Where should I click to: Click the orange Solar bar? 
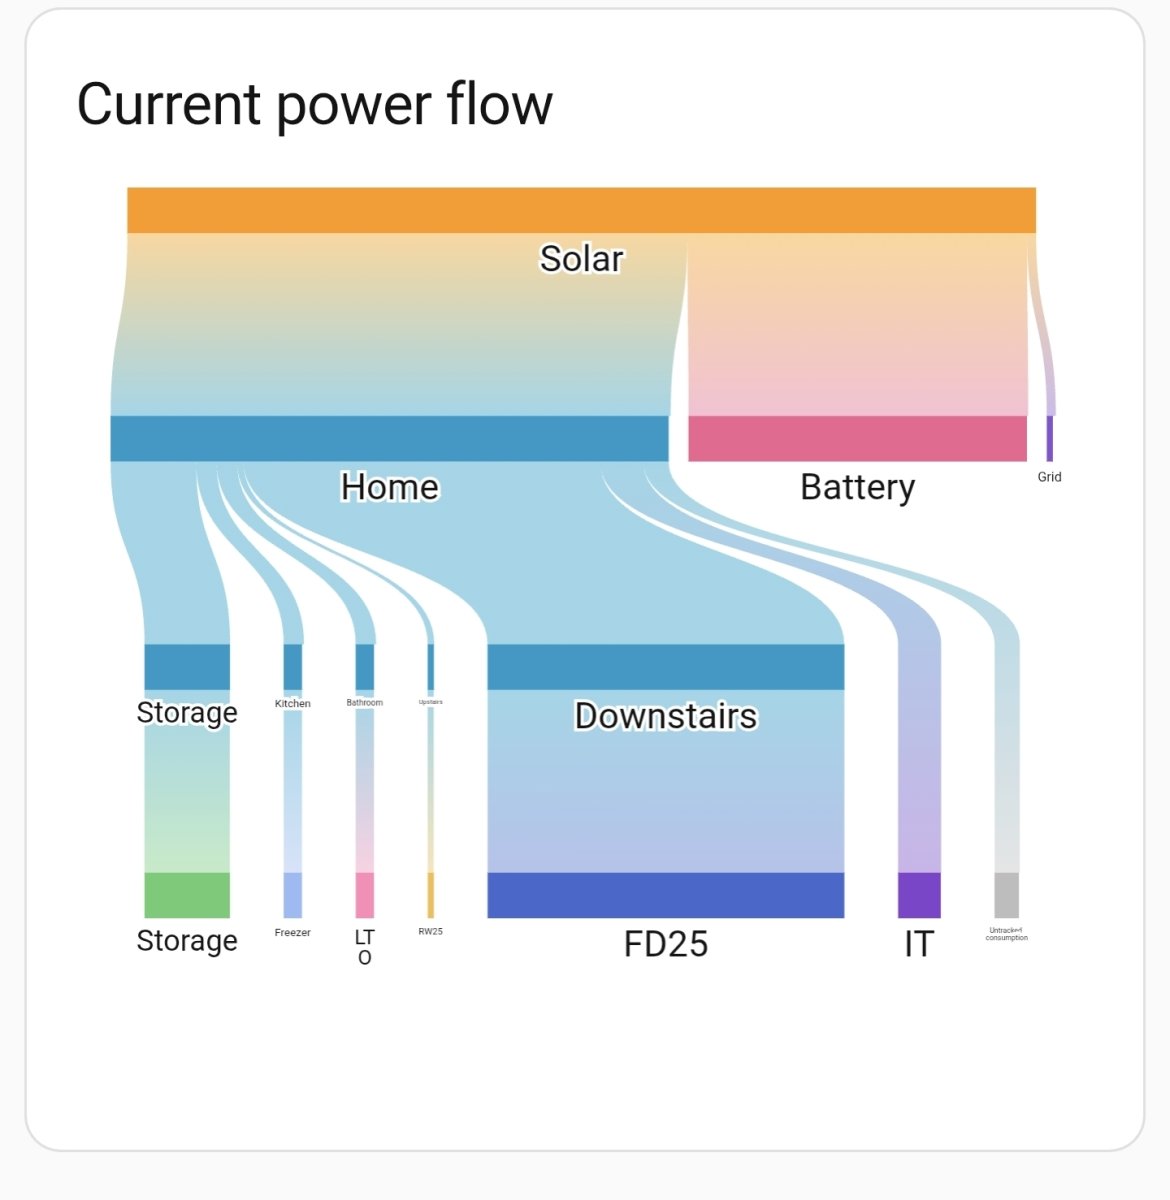[581, 210]
